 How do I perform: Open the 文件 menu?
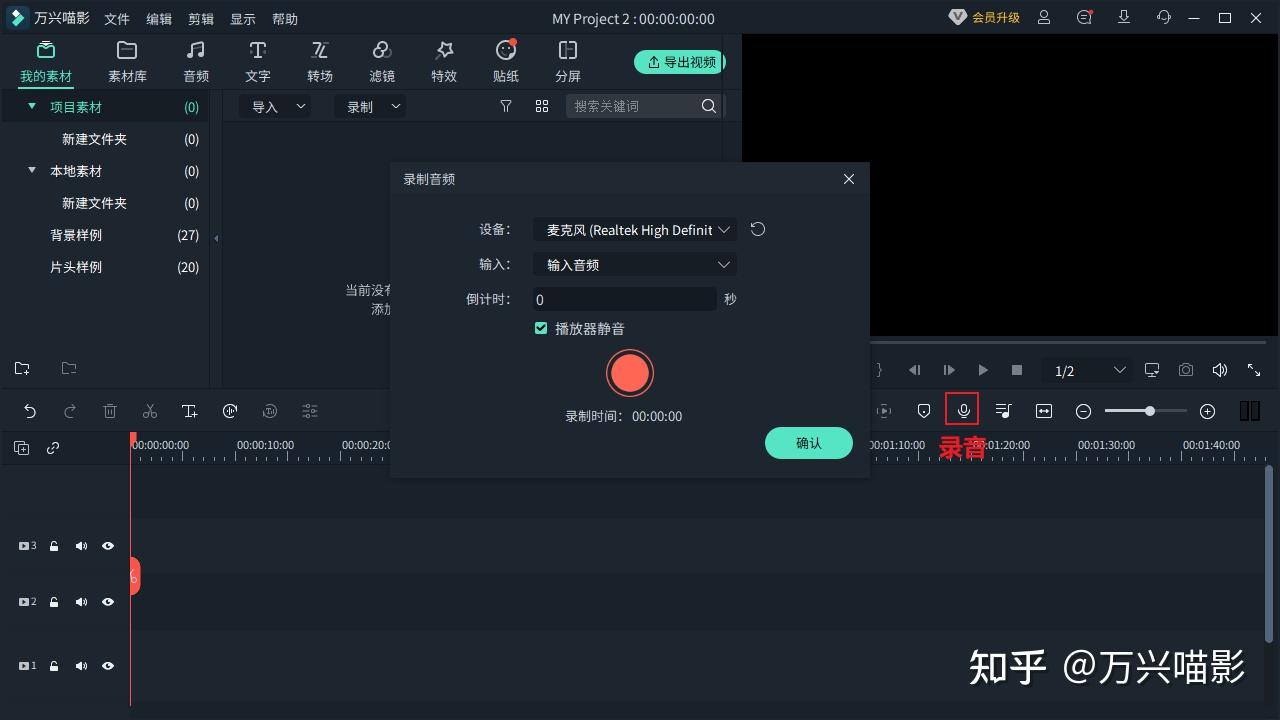click(117, 19)
